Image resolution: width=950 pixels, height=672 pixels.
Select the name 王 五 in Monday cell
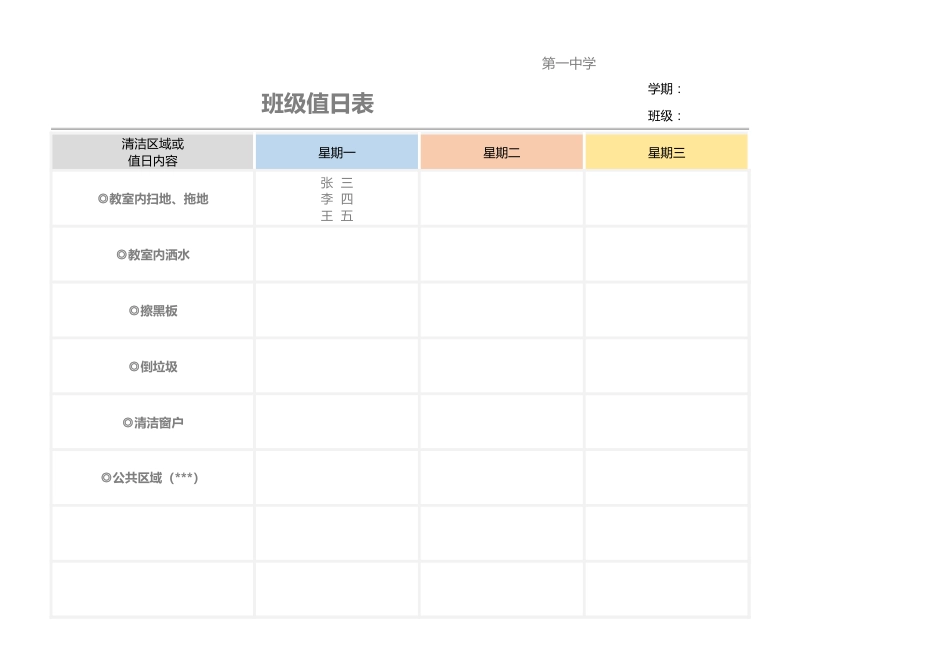(x=337, y=216)
